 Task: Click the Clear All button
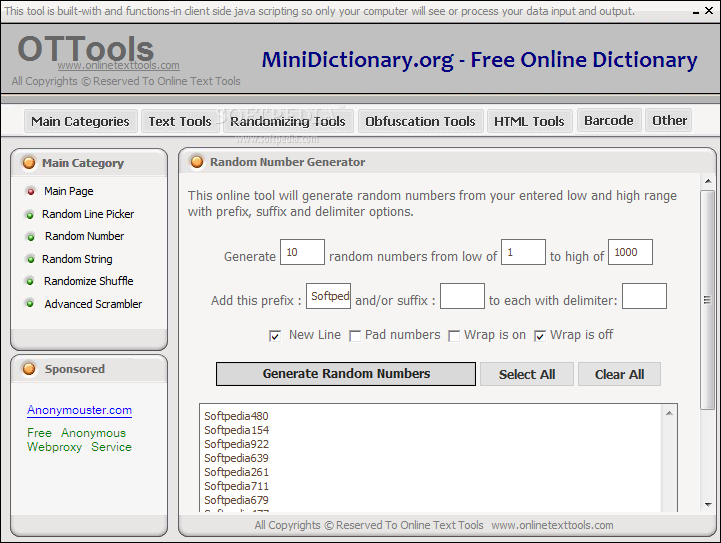[619, 374]
